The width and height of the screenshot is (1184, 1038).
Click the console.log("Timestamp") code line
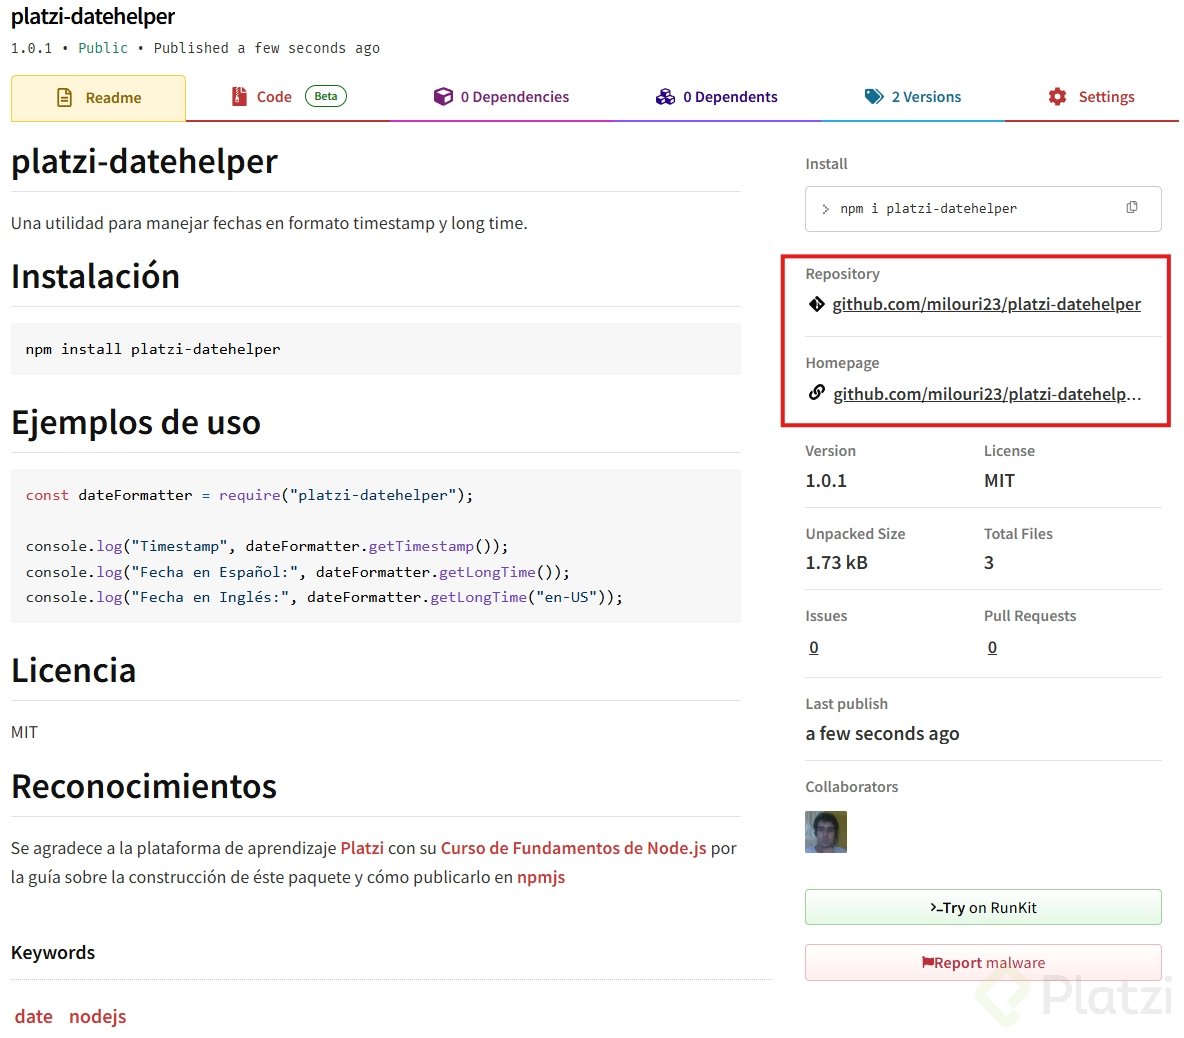click(267, 546)
